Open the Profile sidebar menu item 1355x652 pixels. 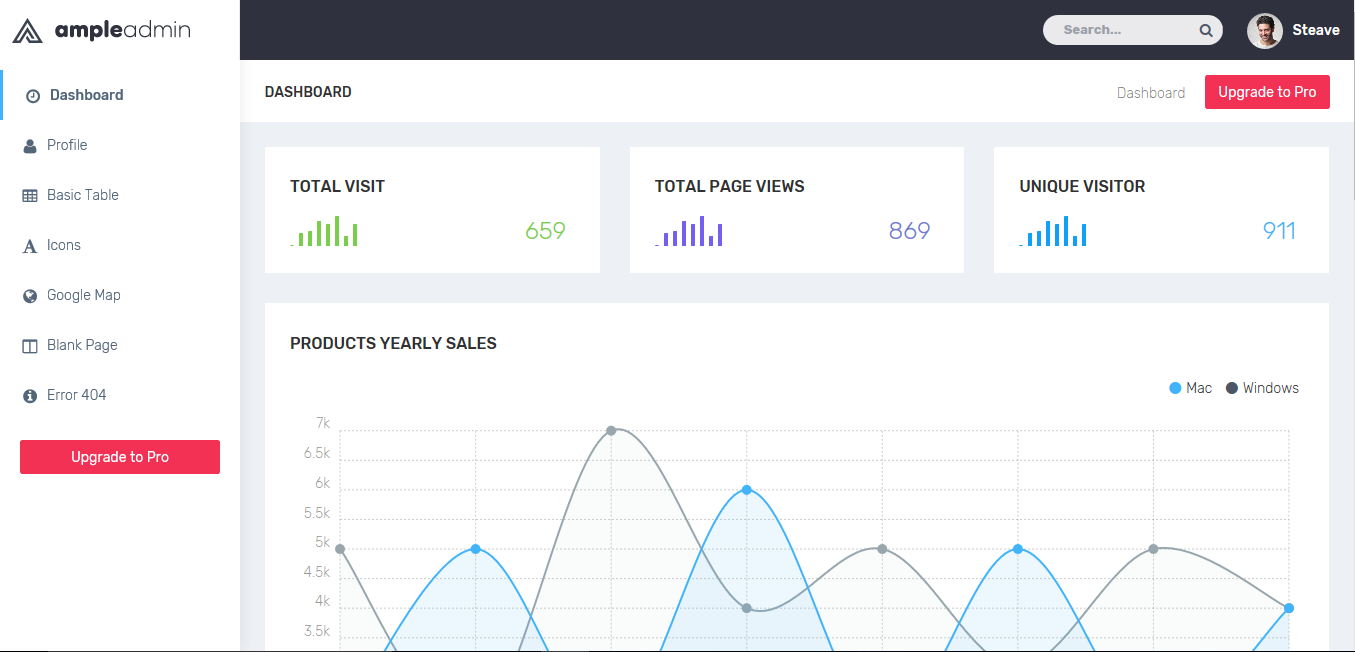click(x=120, y=145)
